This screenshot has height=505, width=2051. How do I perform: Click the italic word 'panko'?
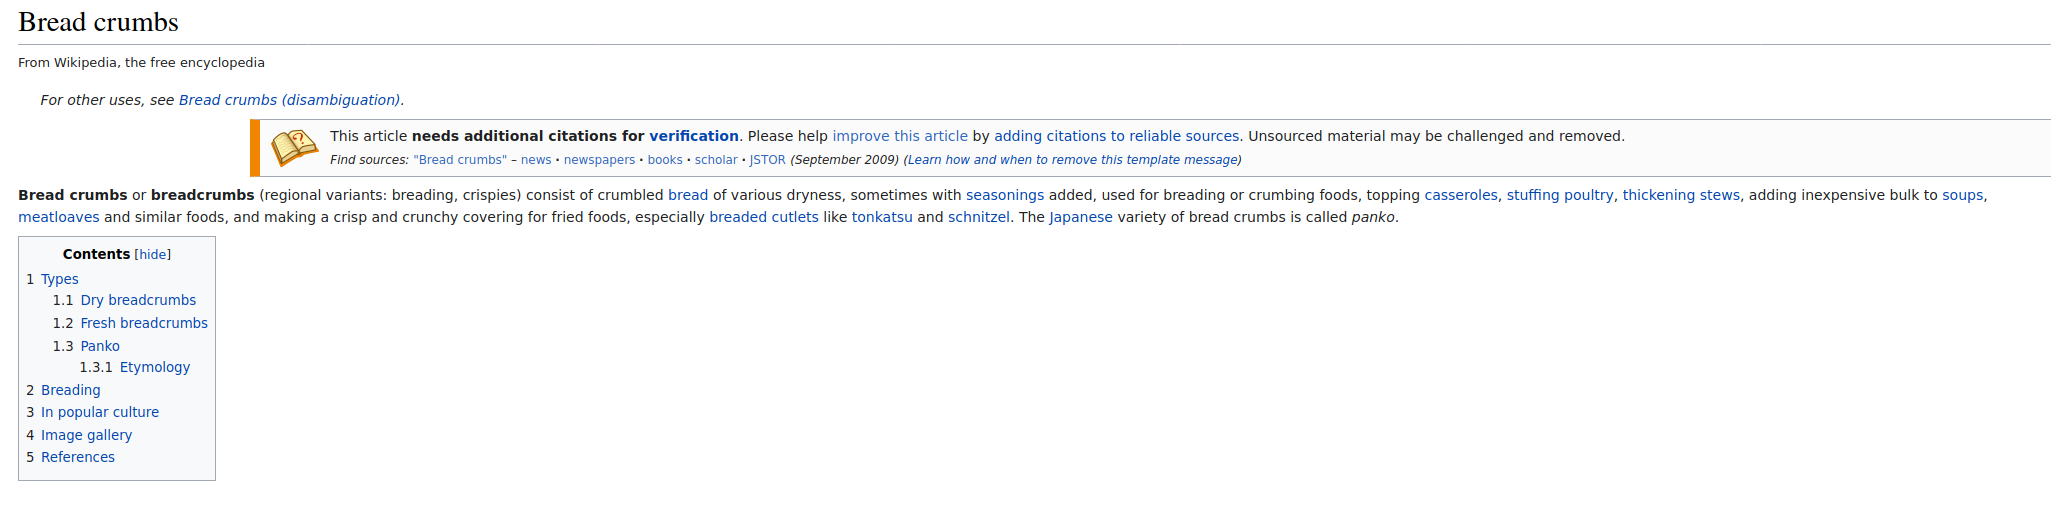tap(1373, 217)
